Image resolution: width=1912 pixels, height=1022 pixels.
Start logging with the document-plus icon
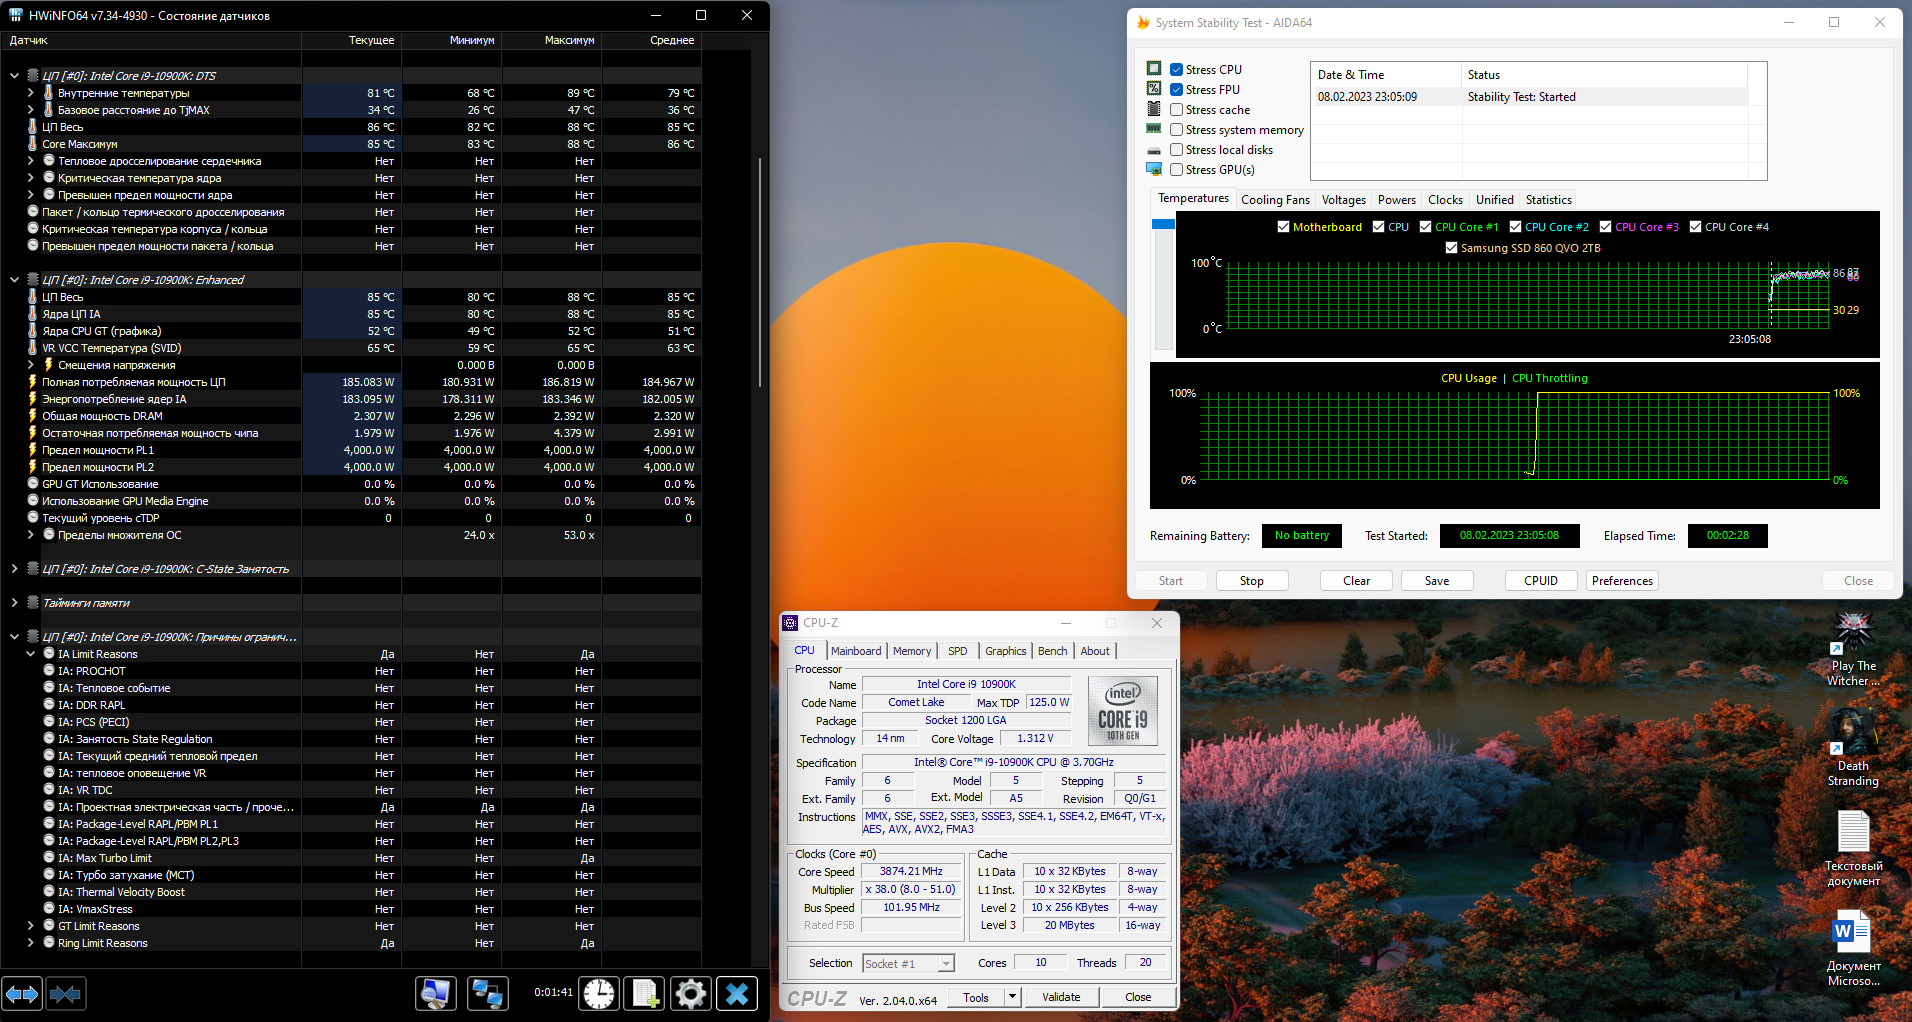pos(644,993)
